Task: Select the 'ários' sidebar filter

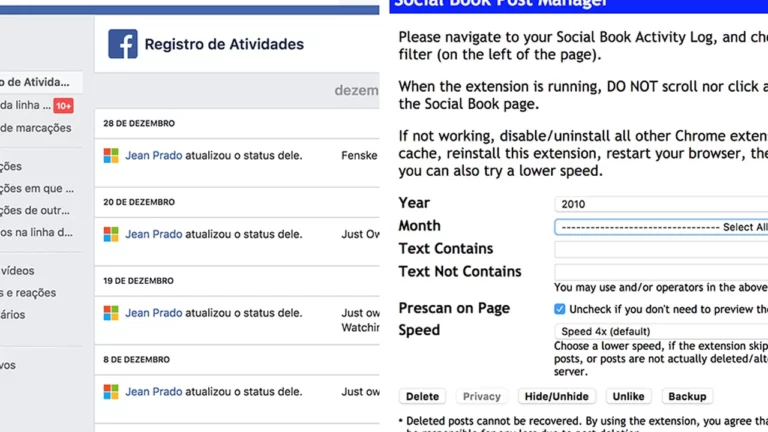Action: coord(13,315)
